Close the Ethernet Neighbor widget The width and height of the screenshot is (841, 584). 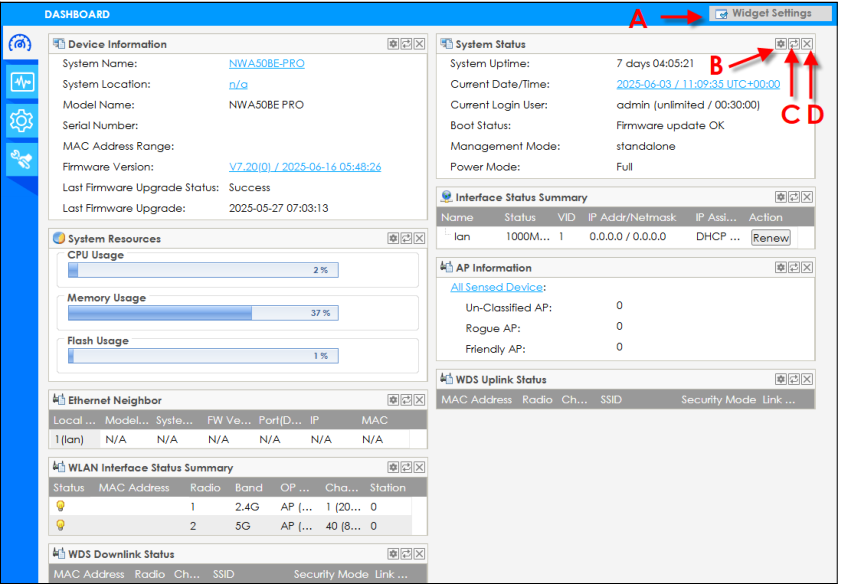pos(419,400)
